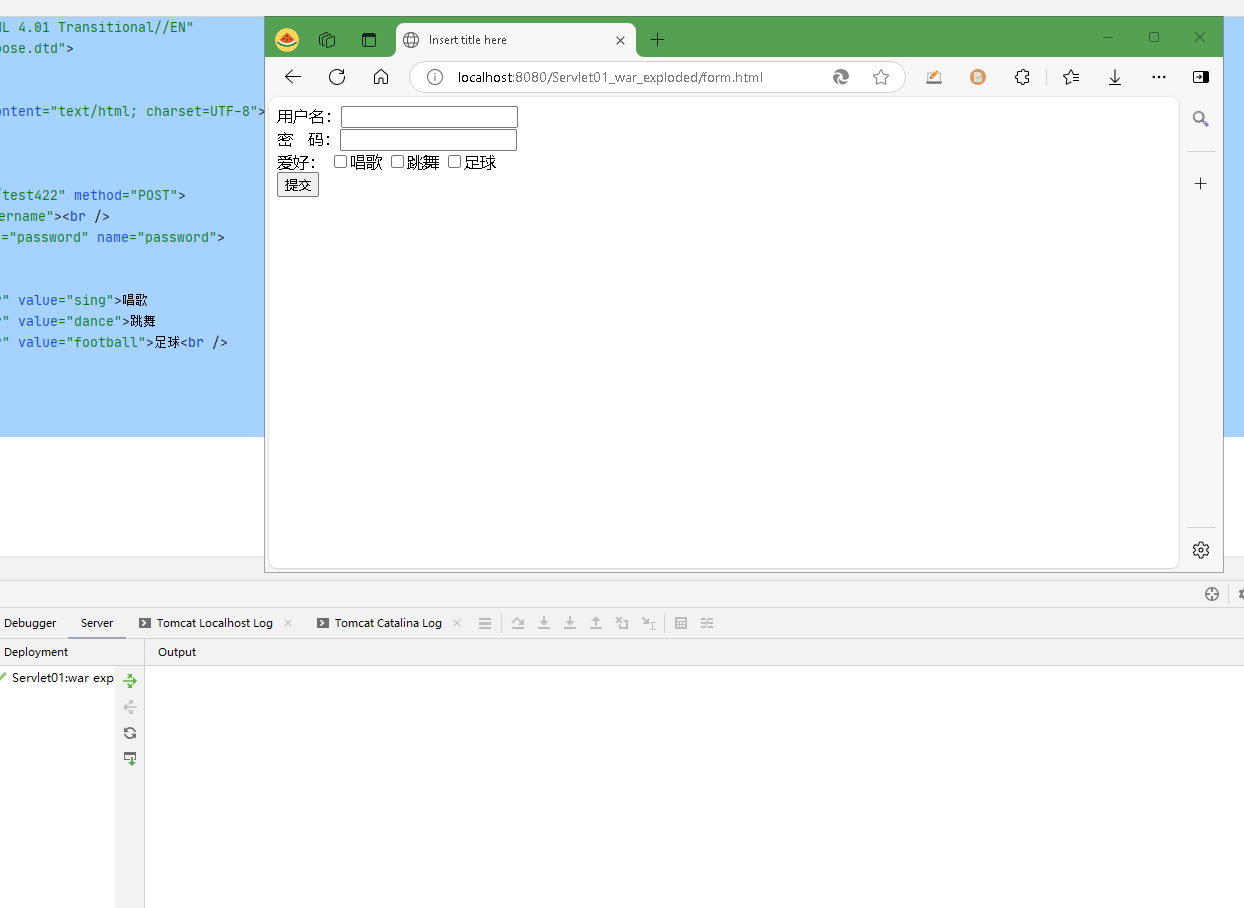Image resolution: width=1244 pixels, height=908 pixels.
Task: Open a new browser tab
Action: (x=657, y=40)
